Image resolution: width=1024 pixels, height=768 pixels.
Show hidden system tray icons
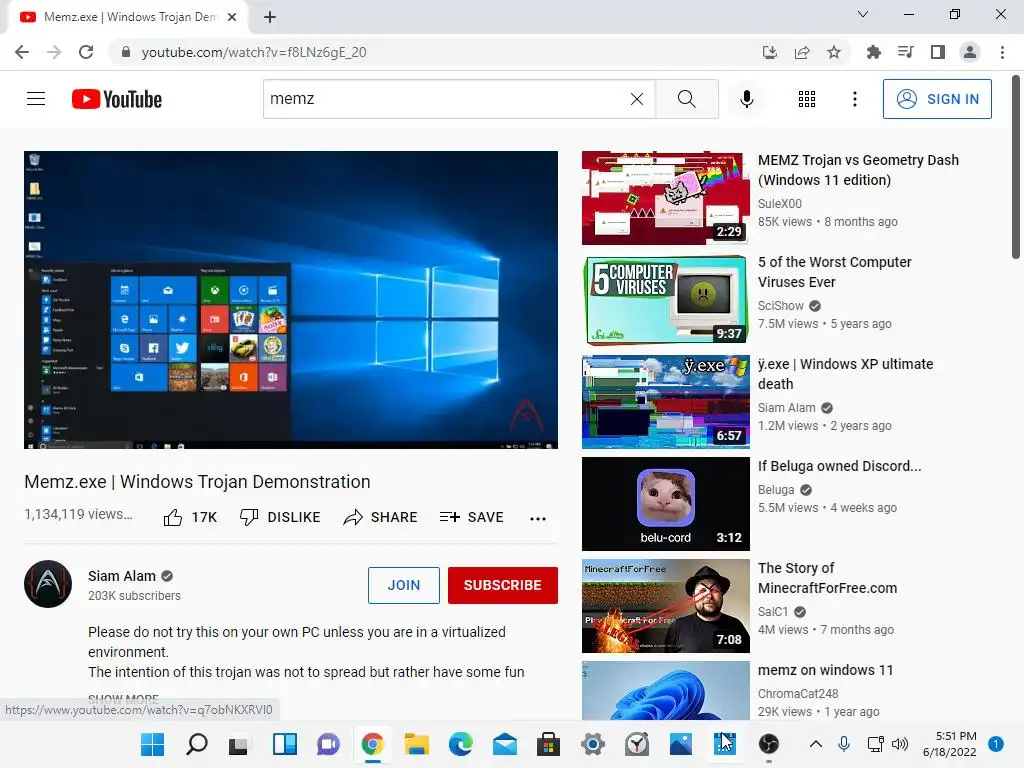pyautogui.click(x=816, y=744)
